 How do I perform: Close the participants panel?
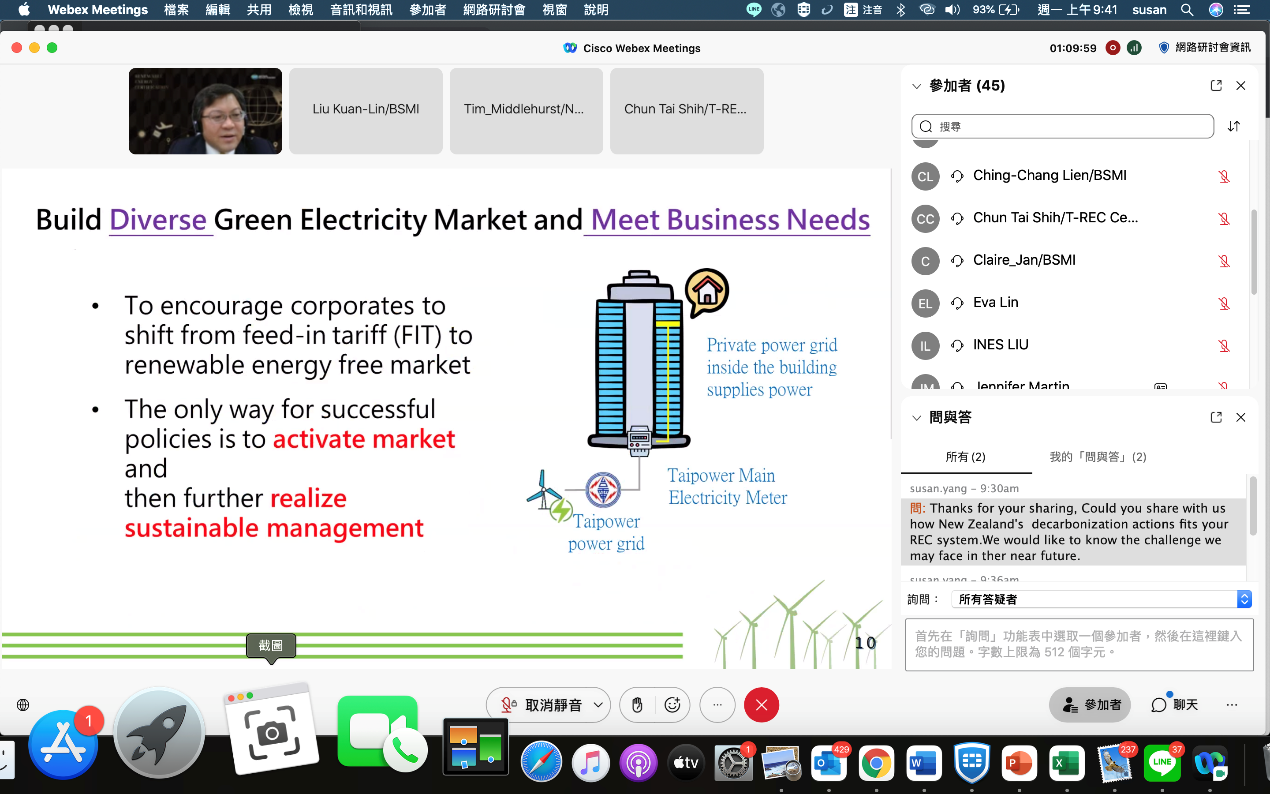tap(1241, 86)
